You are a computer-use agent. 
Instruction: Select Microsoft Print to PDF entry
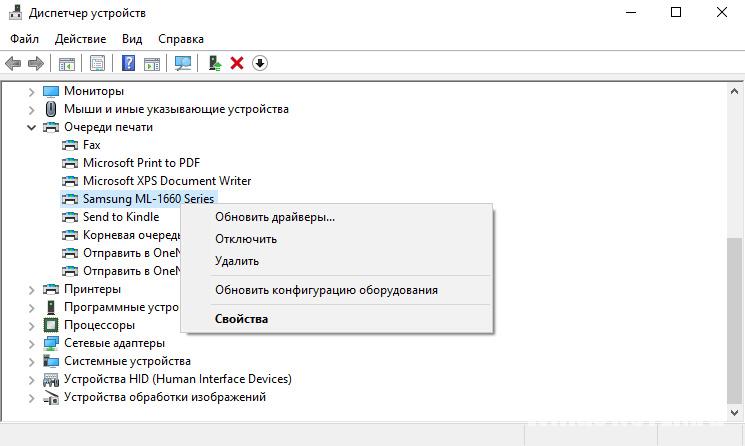(x=142, y=163)
